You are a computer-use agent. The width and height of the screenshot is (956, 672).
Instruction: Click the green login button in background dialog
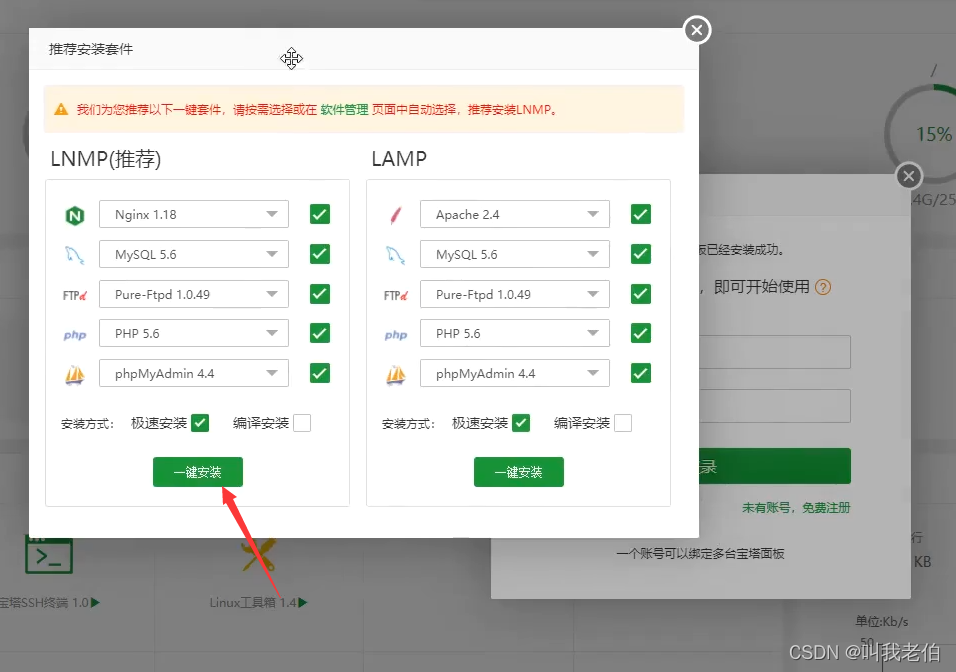click(x=774, y=466)
